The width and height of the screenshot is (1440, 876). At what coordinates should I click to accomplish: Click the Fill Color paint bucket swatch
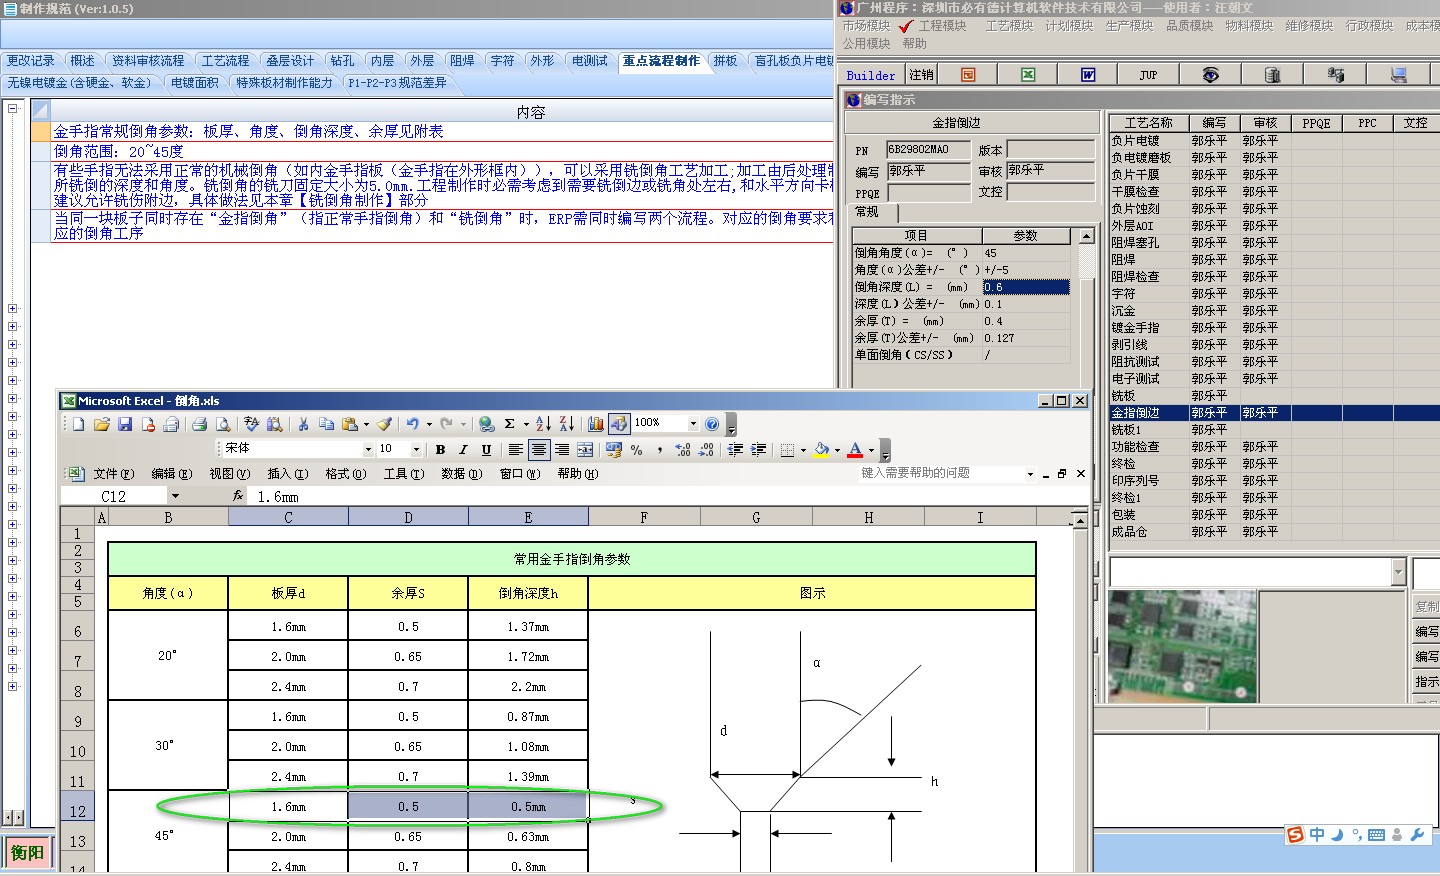pos(821,450)
